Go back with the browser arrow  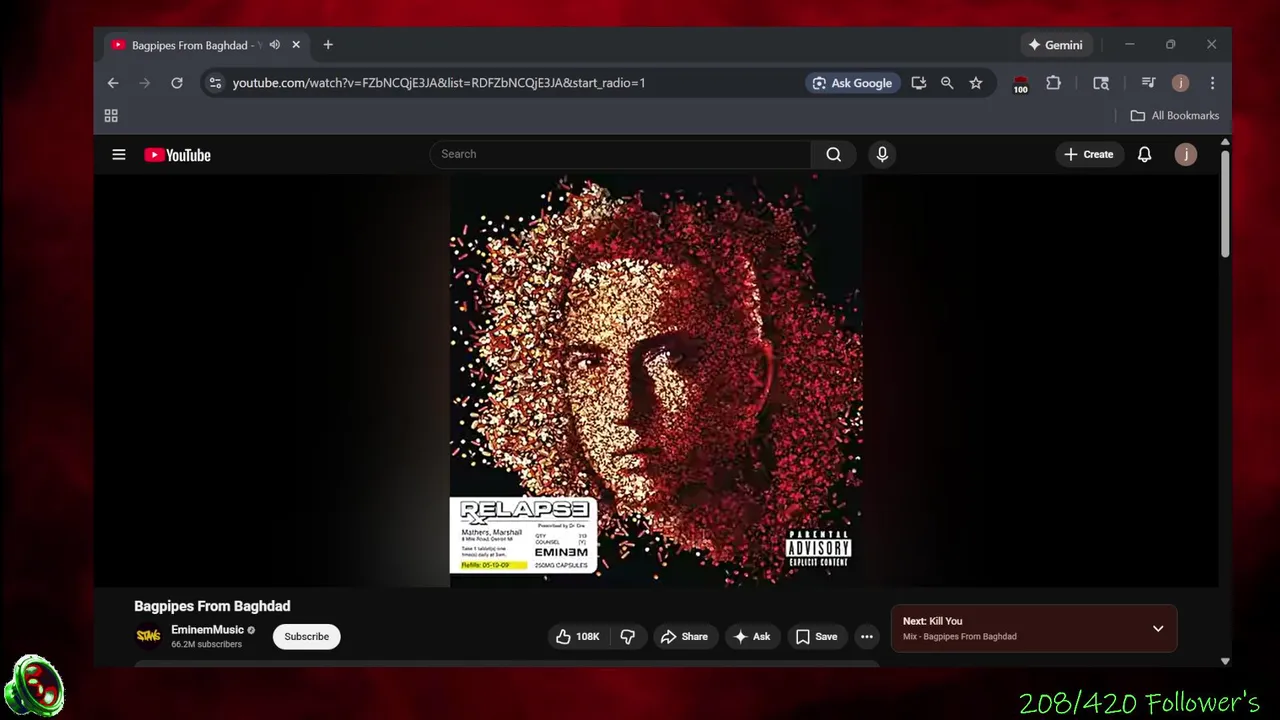click(x=113, y=83)
